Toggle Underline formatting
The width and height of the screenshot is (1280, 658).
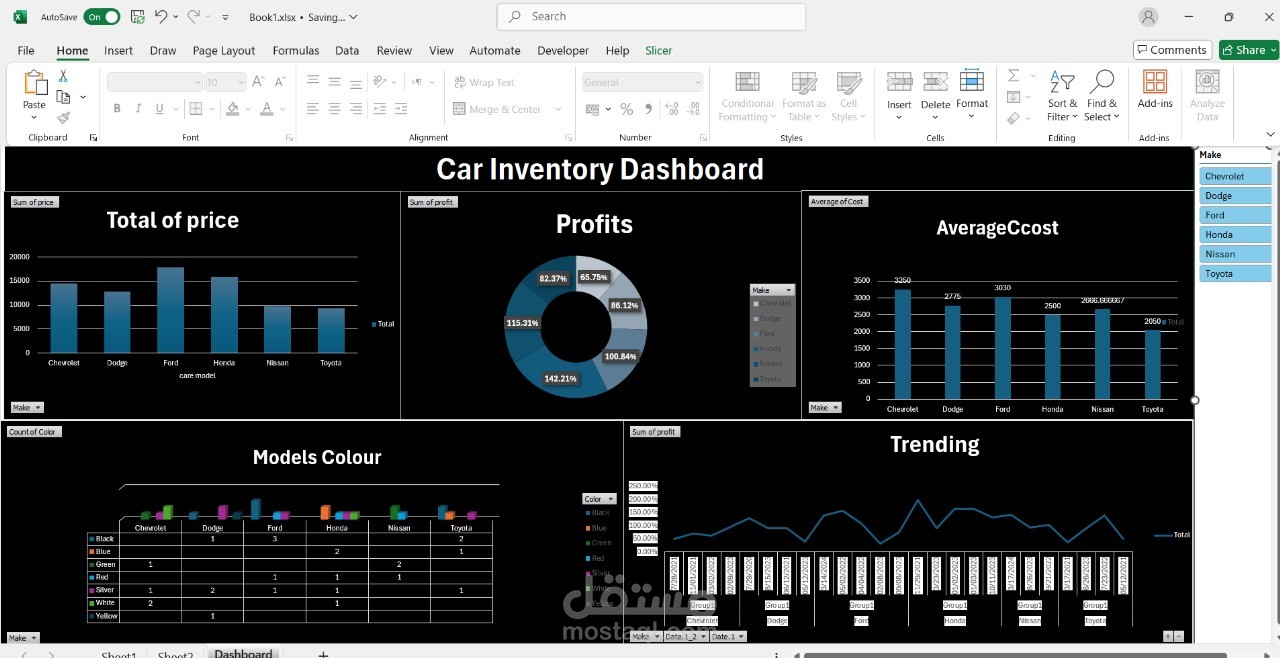[x=160, y=109]
